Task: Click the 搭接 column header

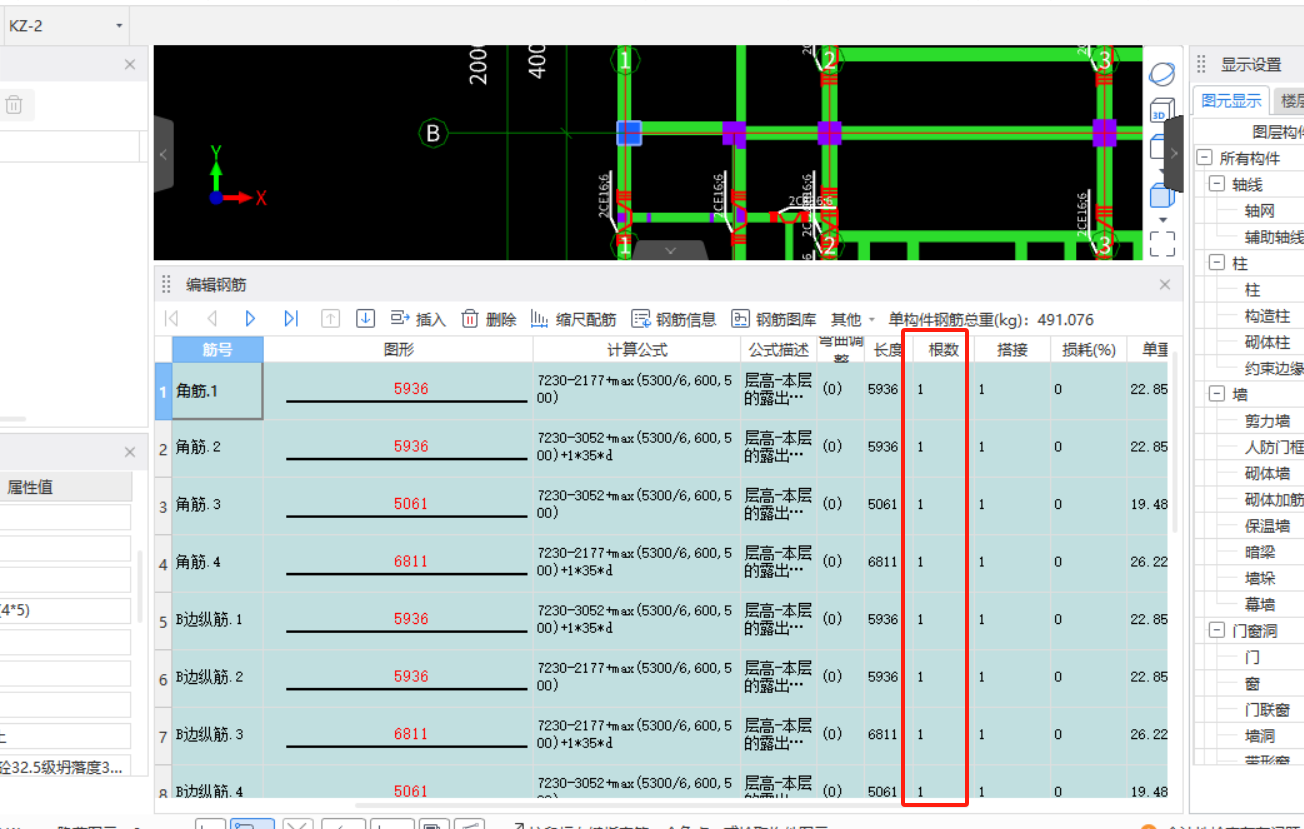Action: [x=1012, y=349]
